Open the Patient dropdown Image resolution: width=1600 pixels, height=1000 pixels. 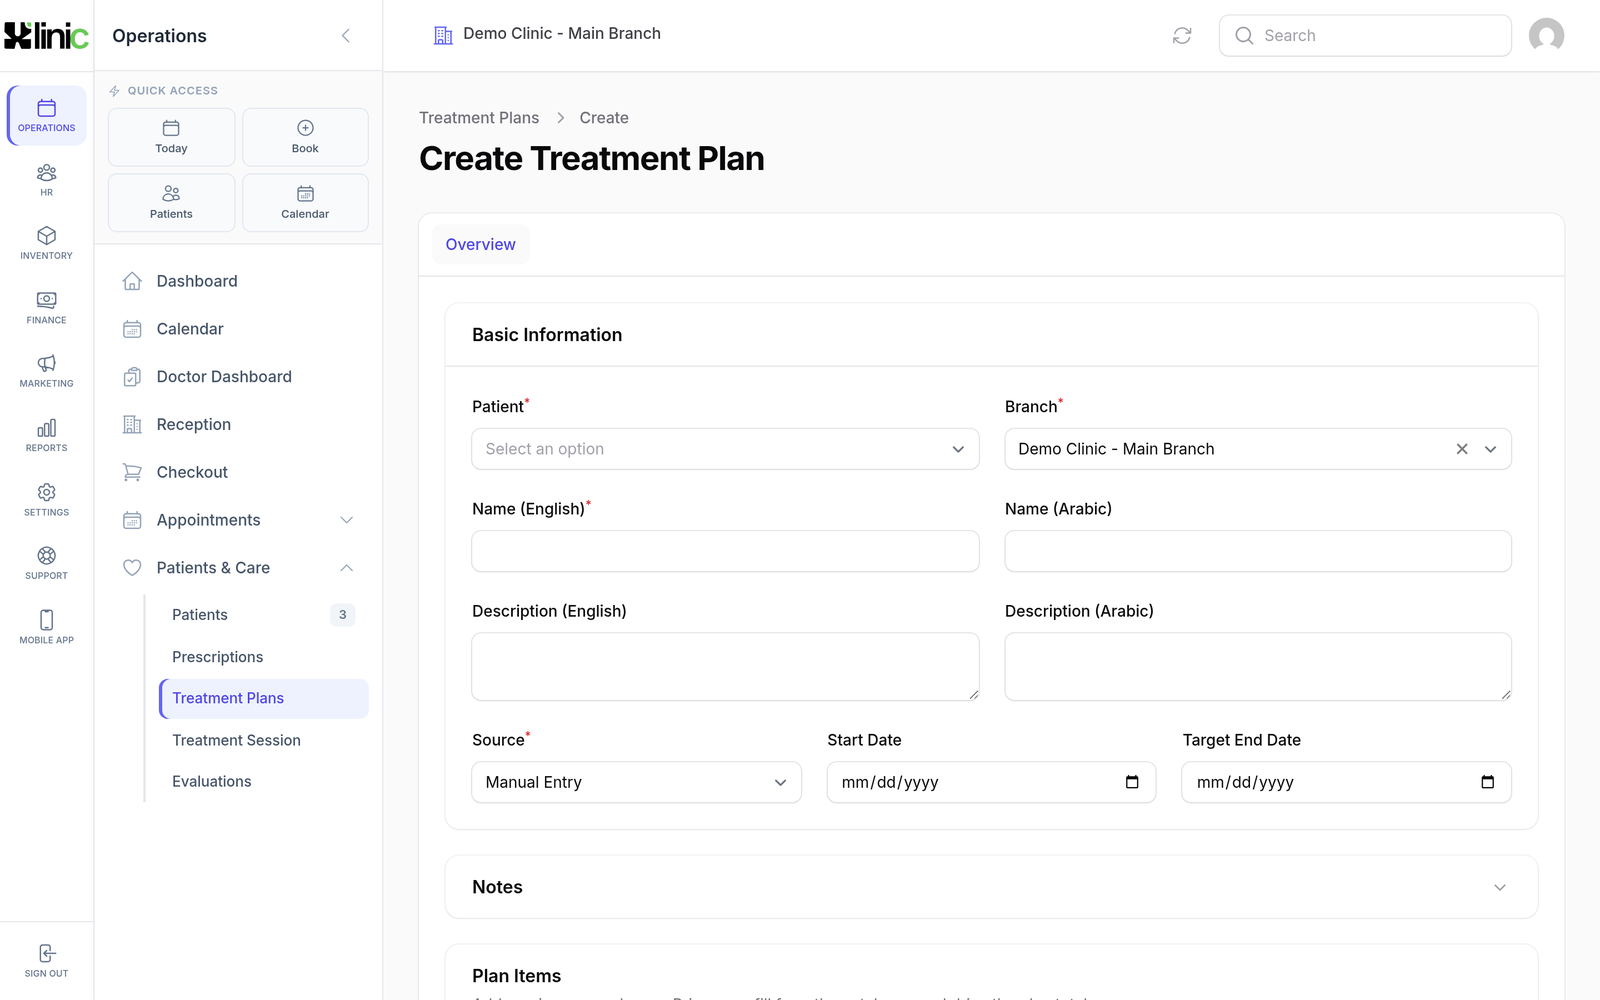point(725,449)
